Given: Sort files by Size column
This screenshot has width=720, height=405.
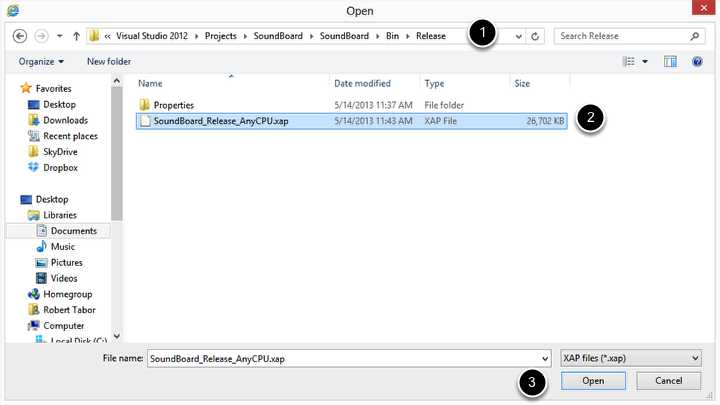Looking at the screenshot, I should tap(522, 84).
